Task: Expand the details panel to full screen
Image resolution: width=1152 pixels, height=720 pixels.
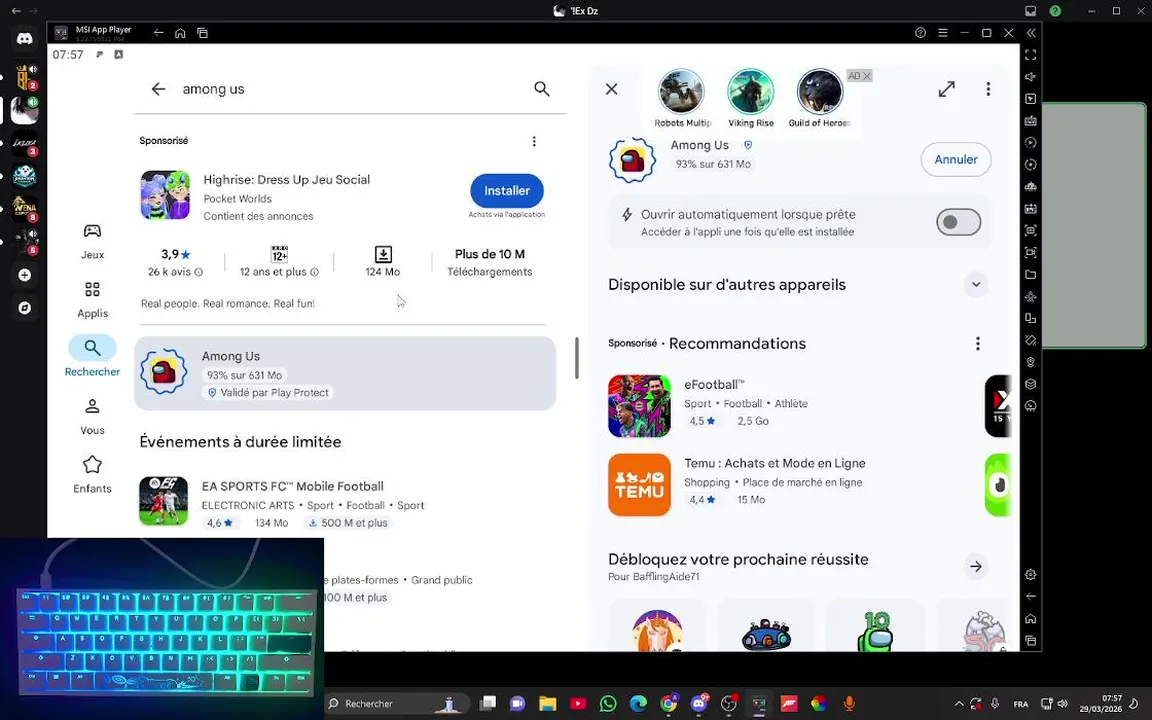Action: point(946,89)
